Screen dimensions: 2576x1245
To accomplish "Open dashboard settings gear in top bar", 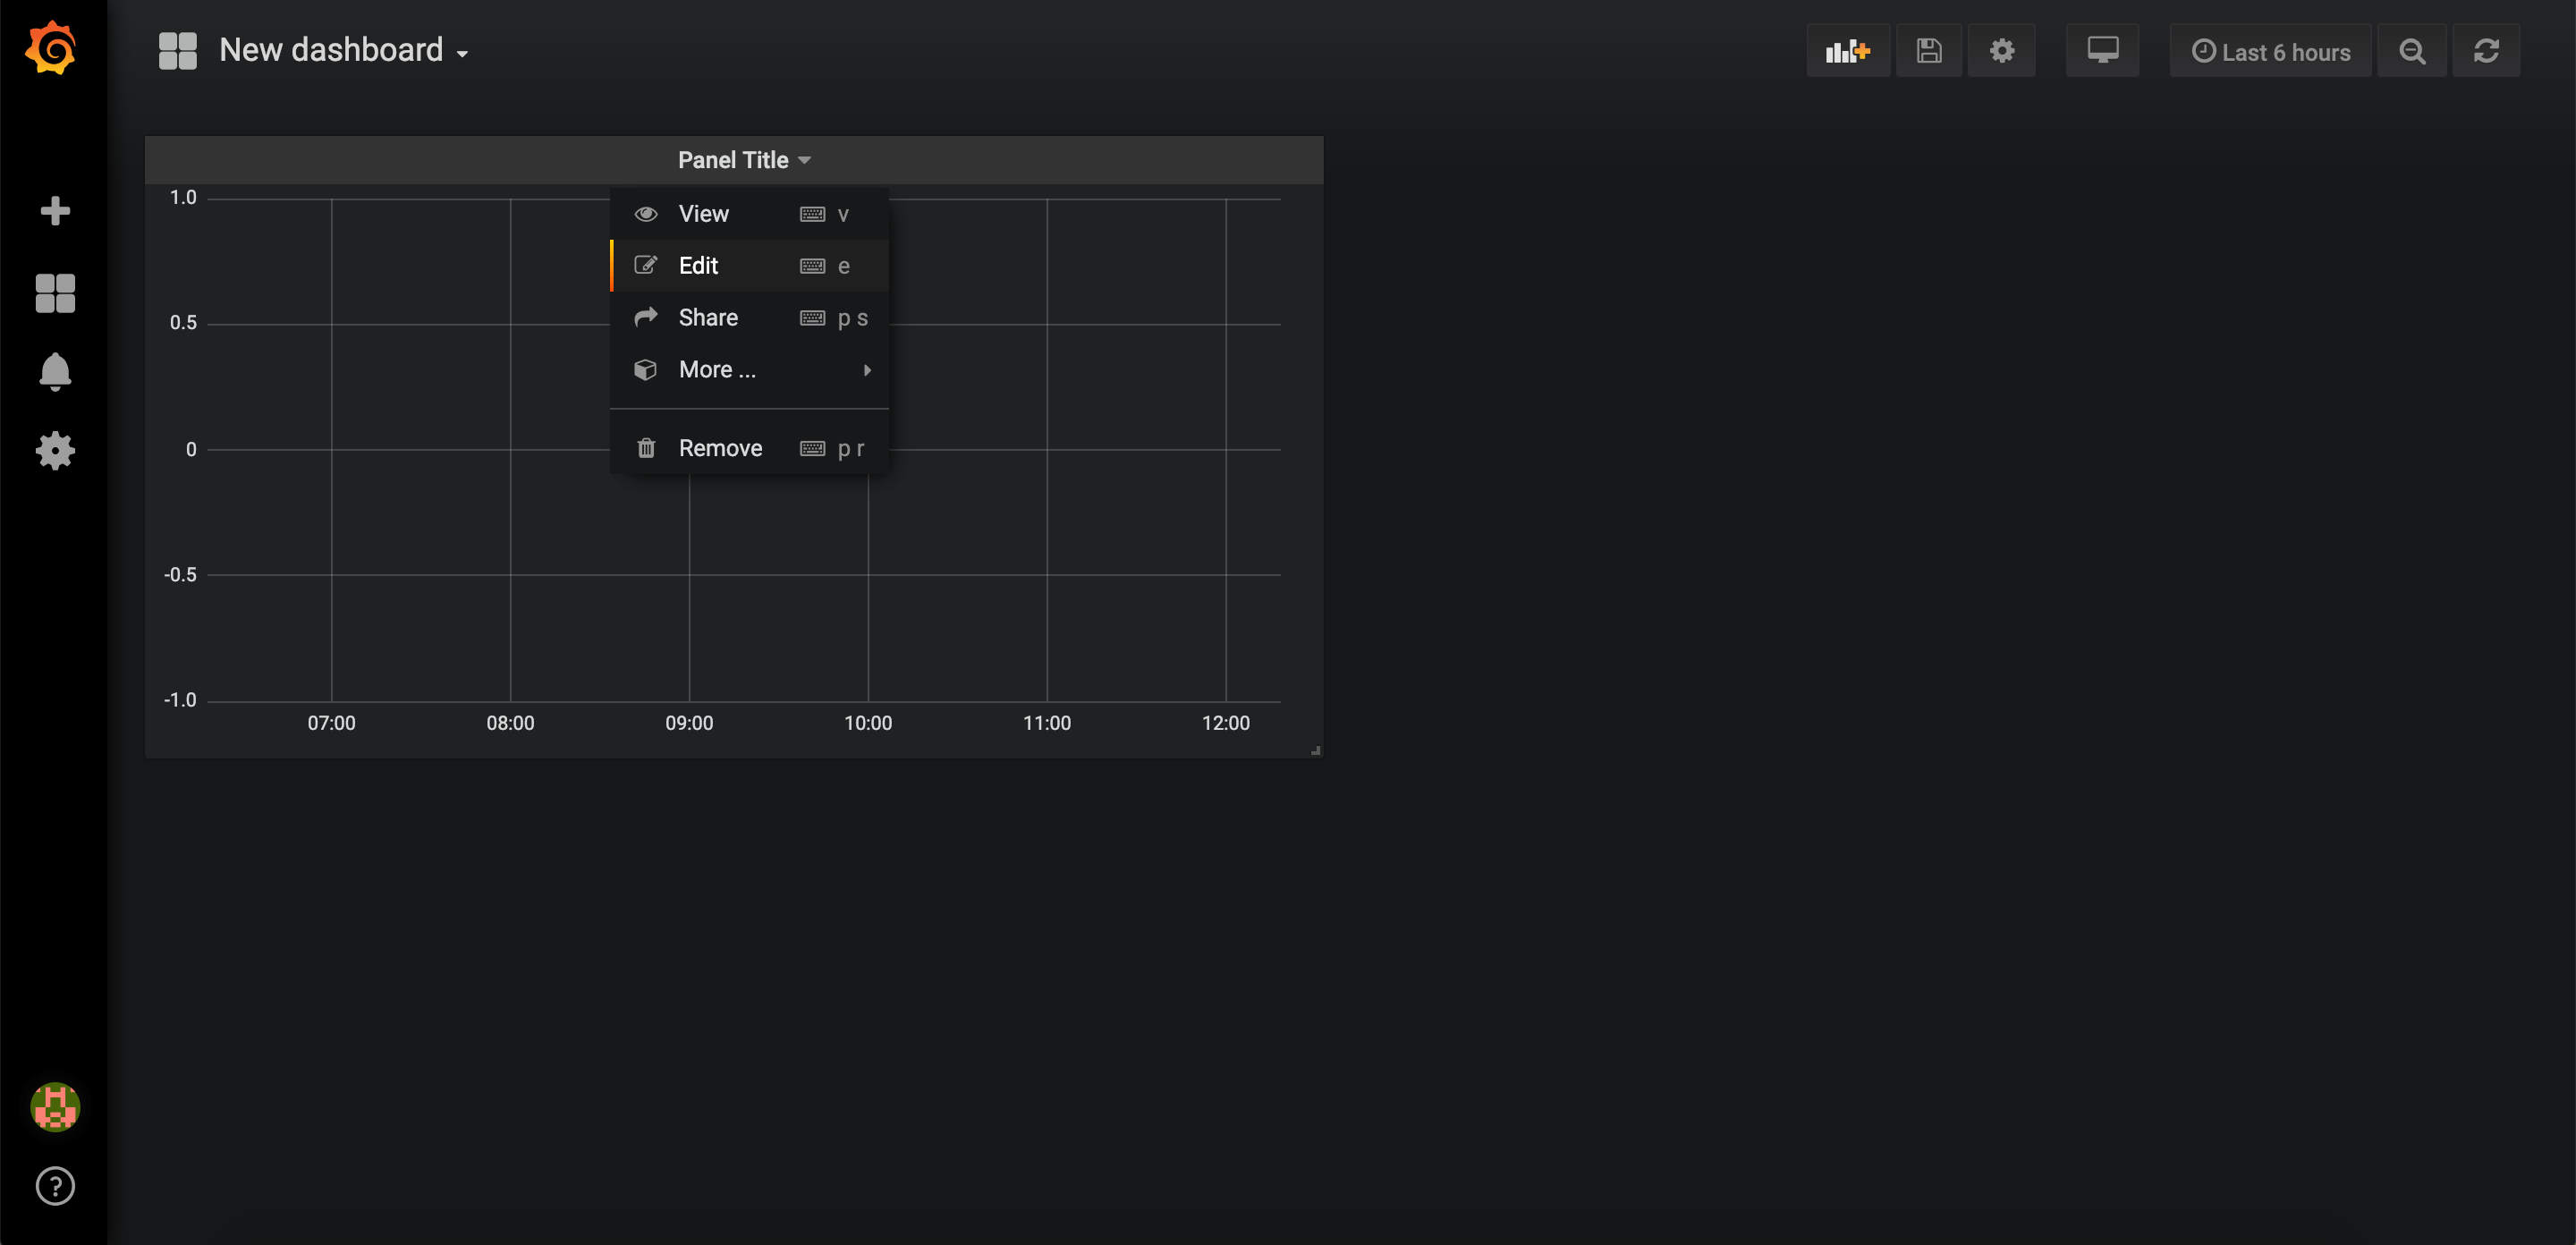I will click(2001, 51).
